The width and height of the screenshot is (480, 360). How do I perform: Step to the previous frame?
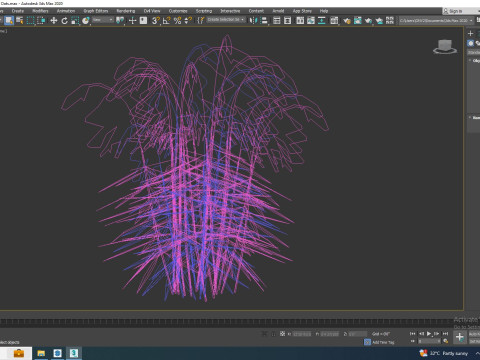(421, 334)
